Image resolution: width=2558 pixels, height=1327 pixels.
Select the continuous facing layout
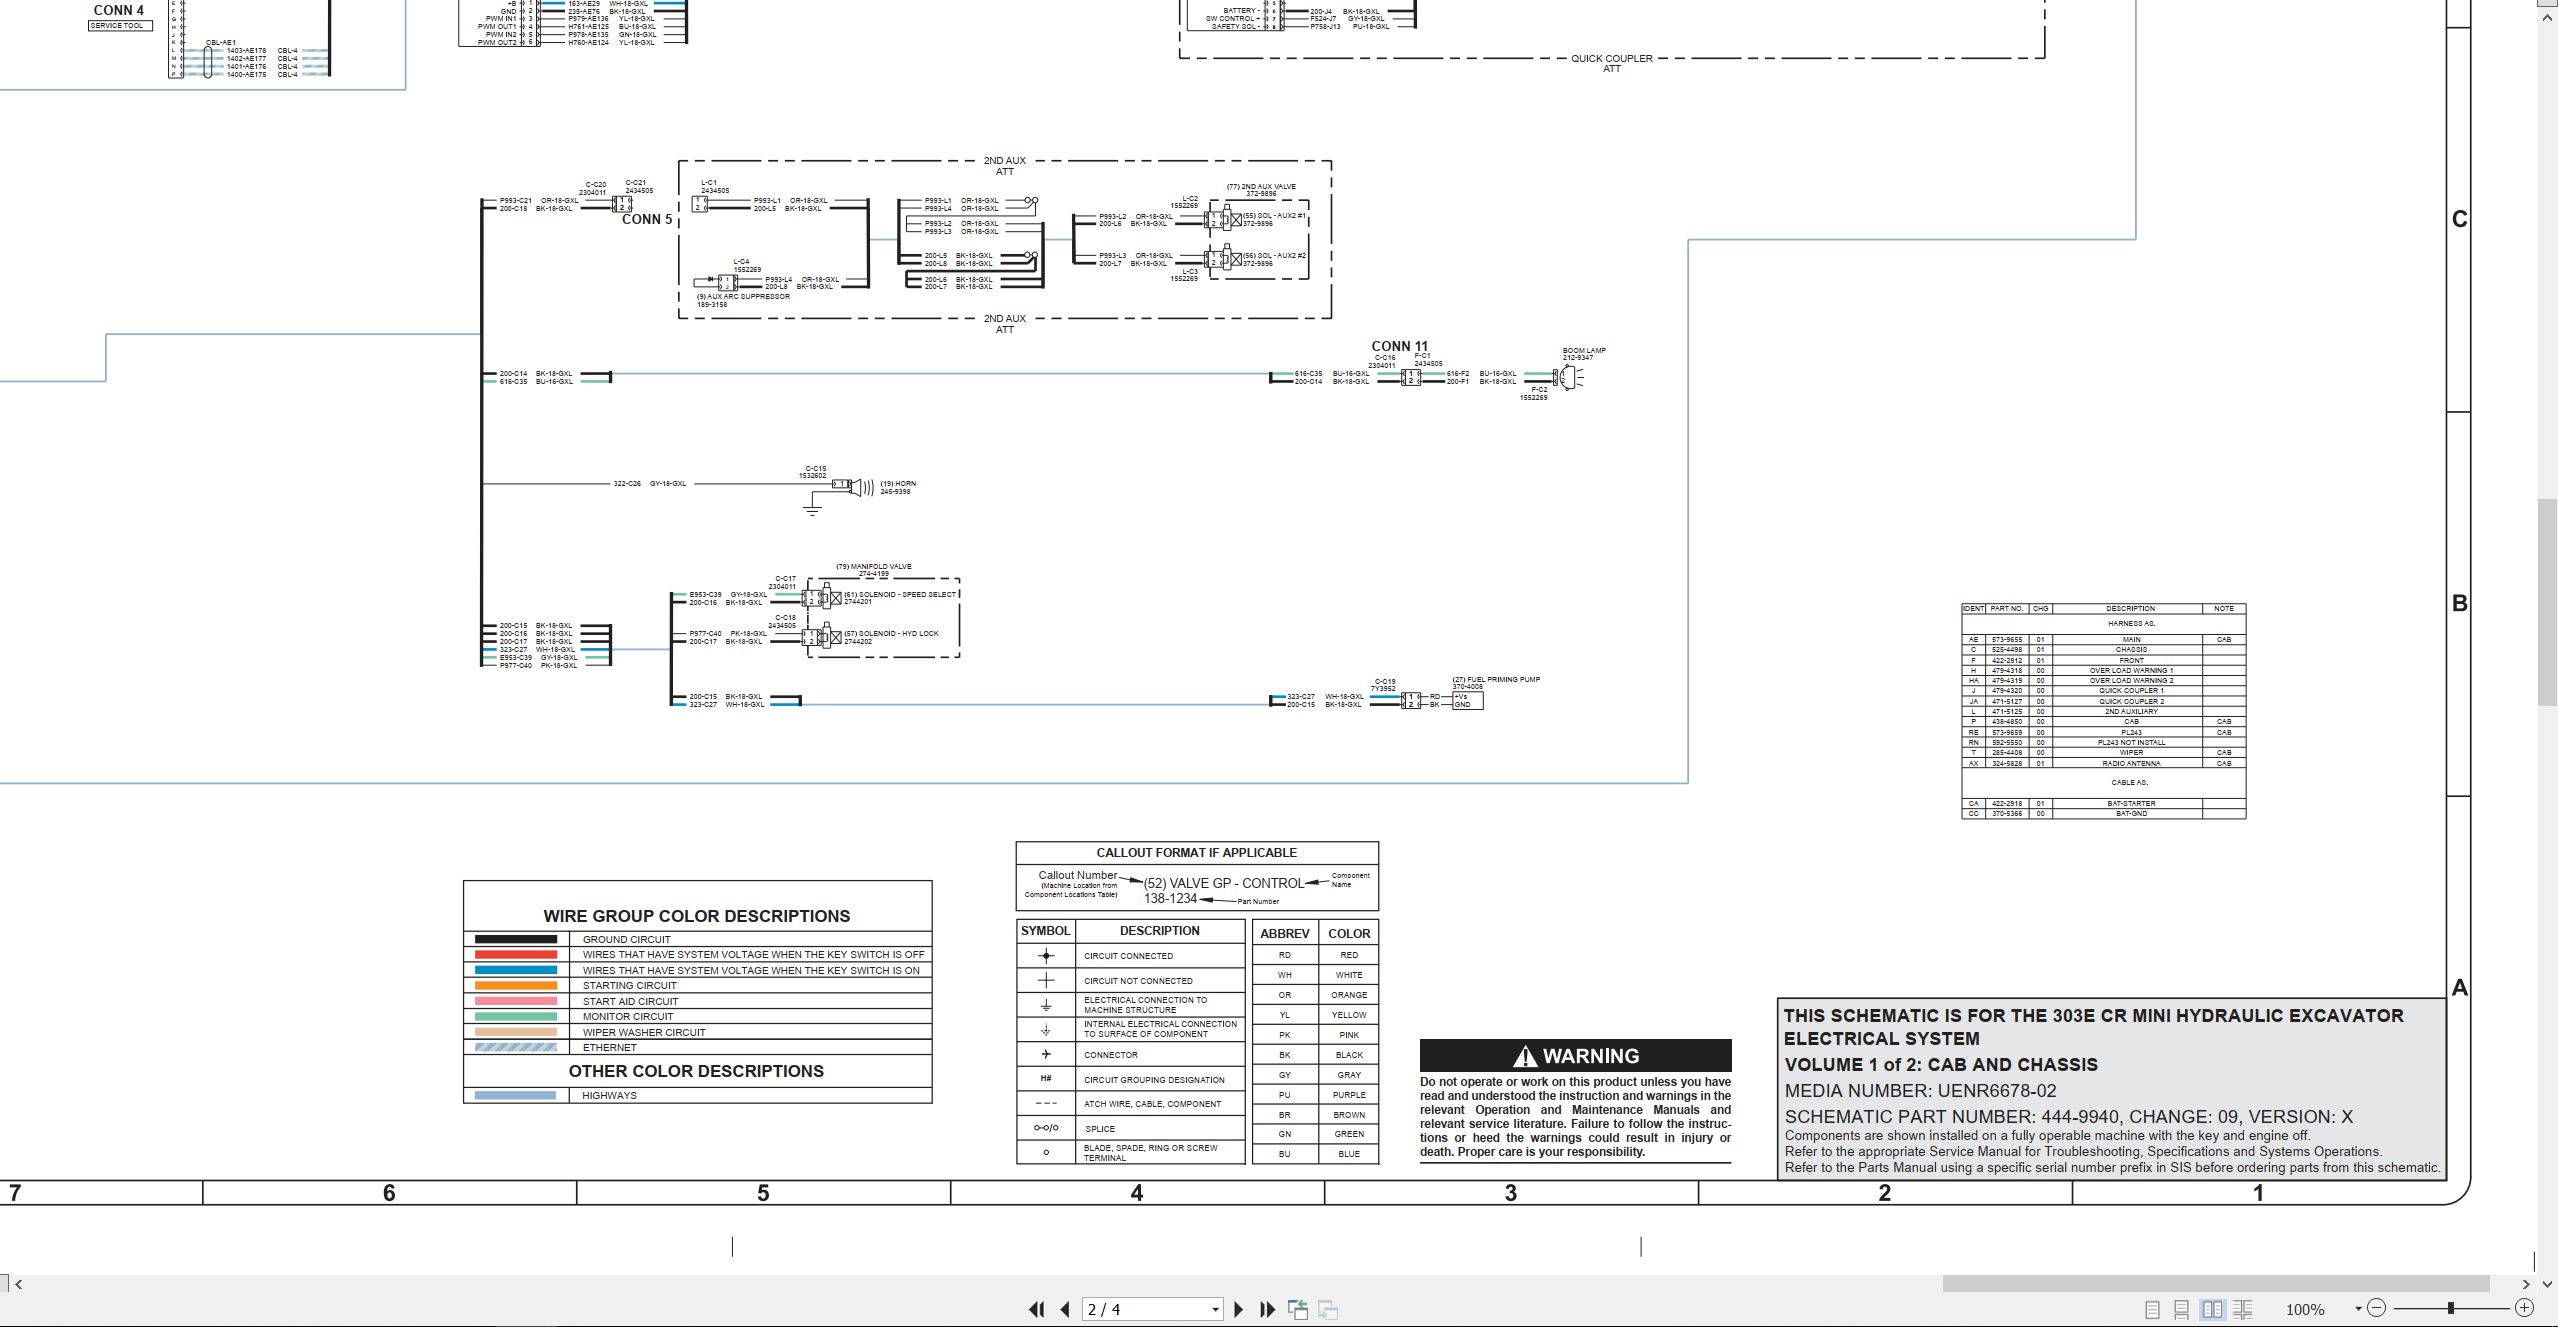2243,1309
